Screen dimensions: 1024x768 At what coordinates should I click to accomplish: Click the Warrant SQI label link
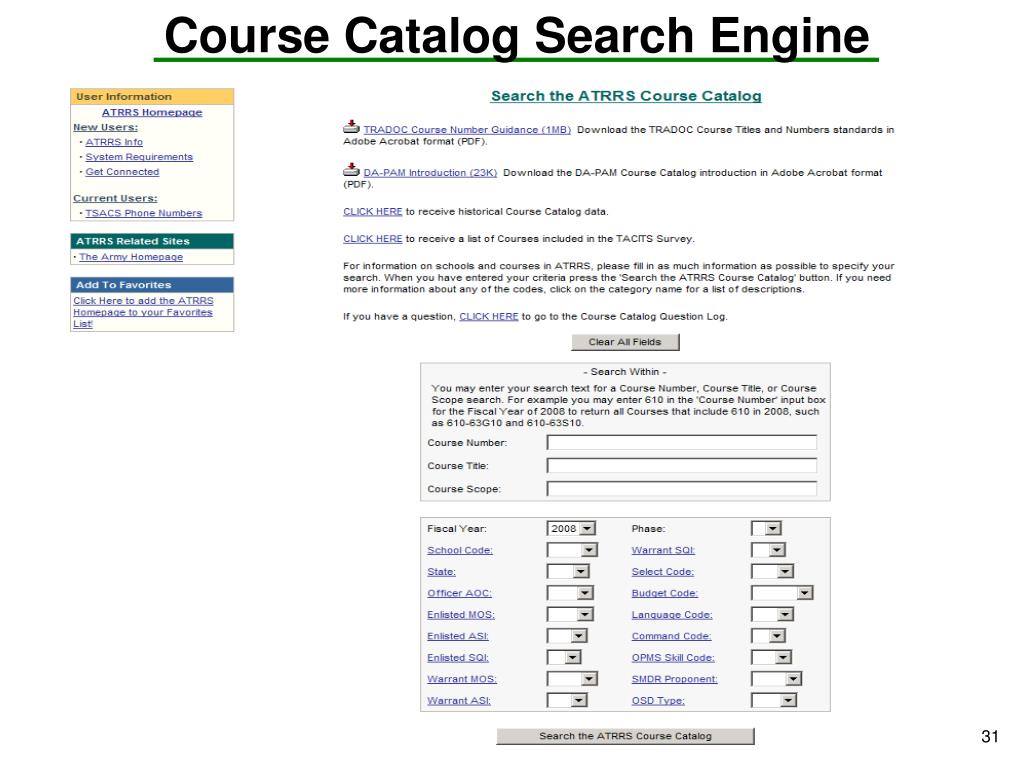(x=663, y=551)
